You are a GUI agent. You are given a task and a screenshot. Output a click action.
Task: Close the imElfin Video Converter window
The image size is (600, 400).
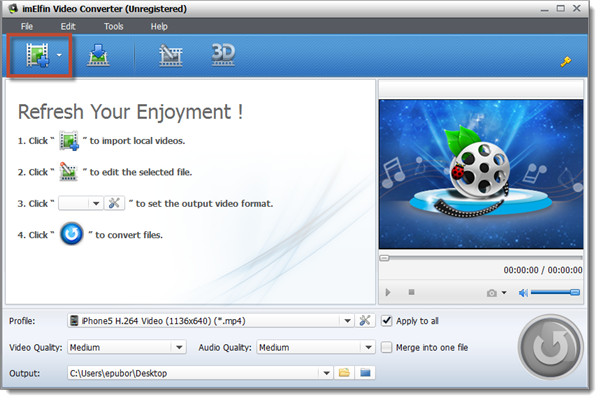(x=577, y=8)
